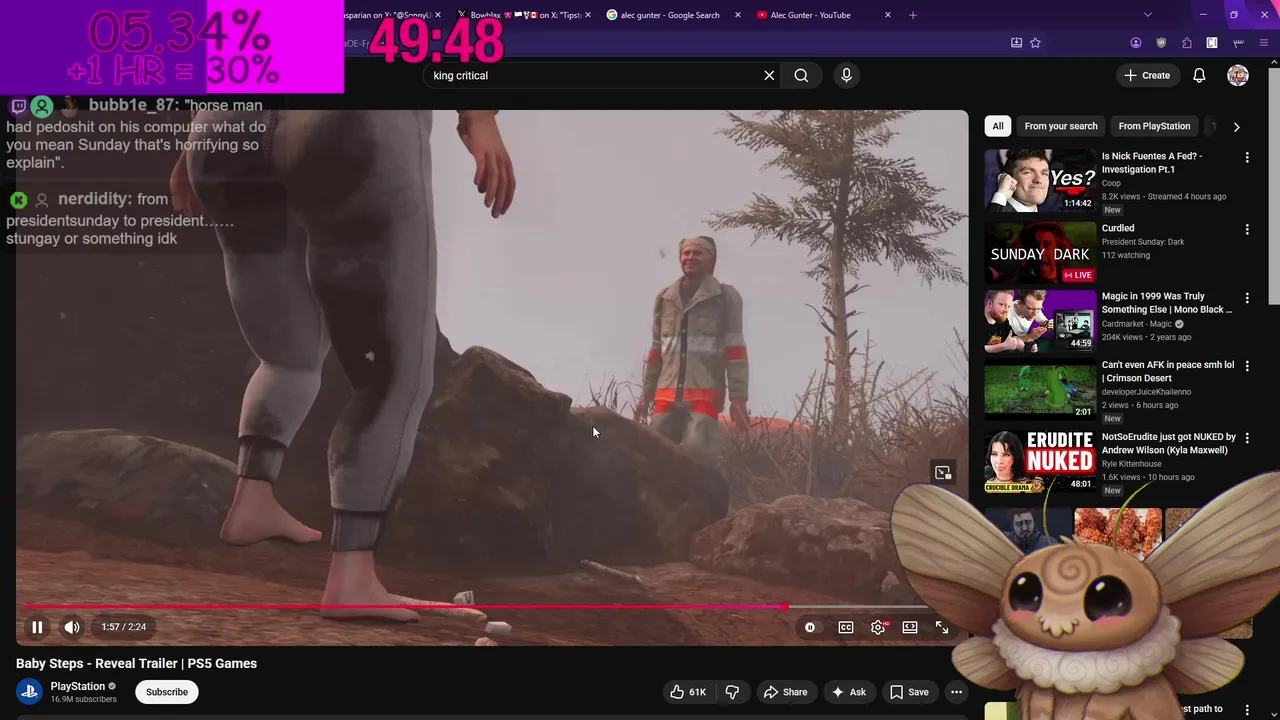Viewport: 1280px width, 720px height.
Task: Bookmark this page with the star
Action: pos(1035,43)
